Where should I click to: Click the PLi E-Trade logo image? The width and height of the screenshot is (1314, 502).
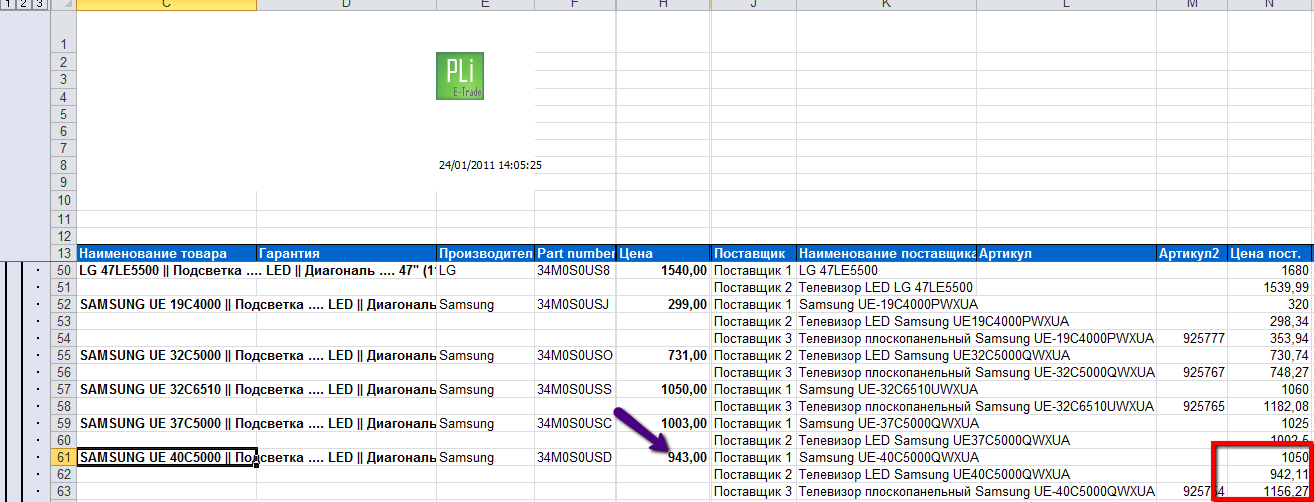(x=461, y=75)
